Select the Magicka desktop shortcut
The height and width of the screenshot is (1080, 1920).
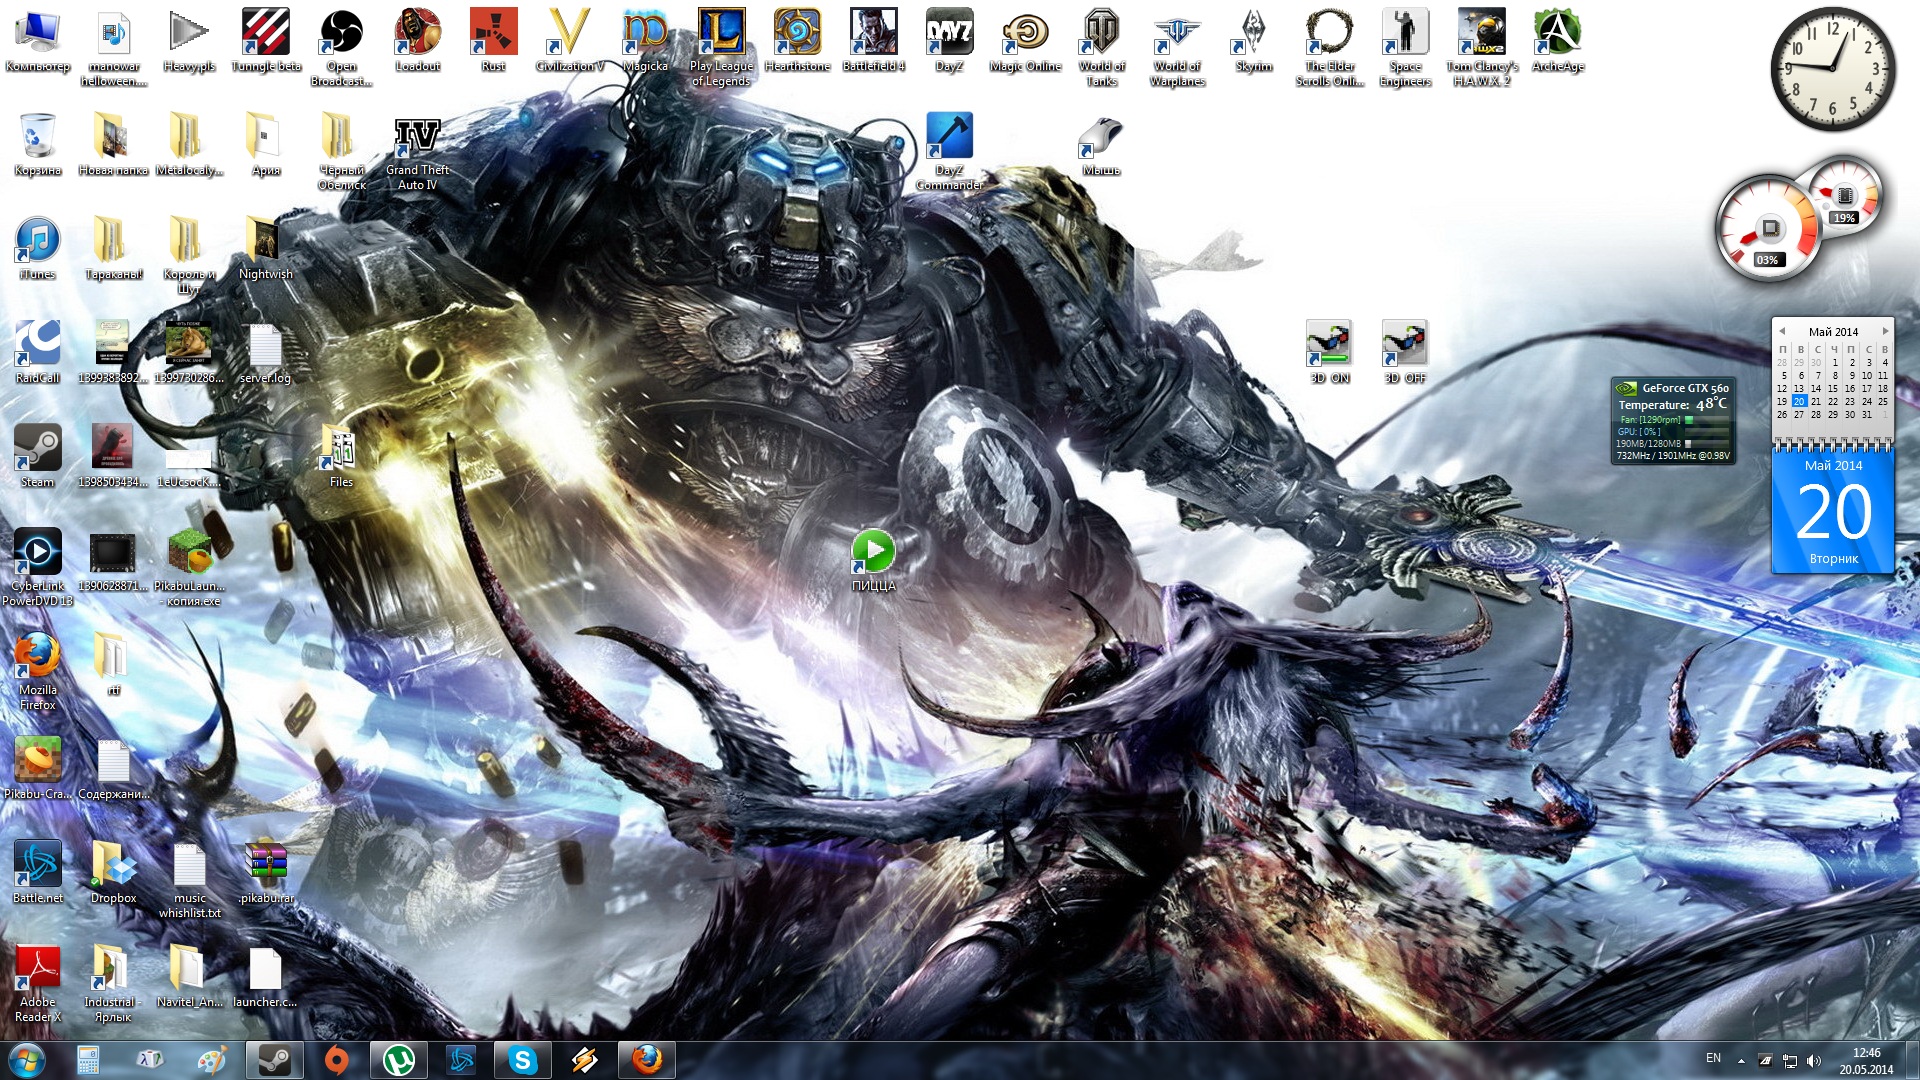645,41
